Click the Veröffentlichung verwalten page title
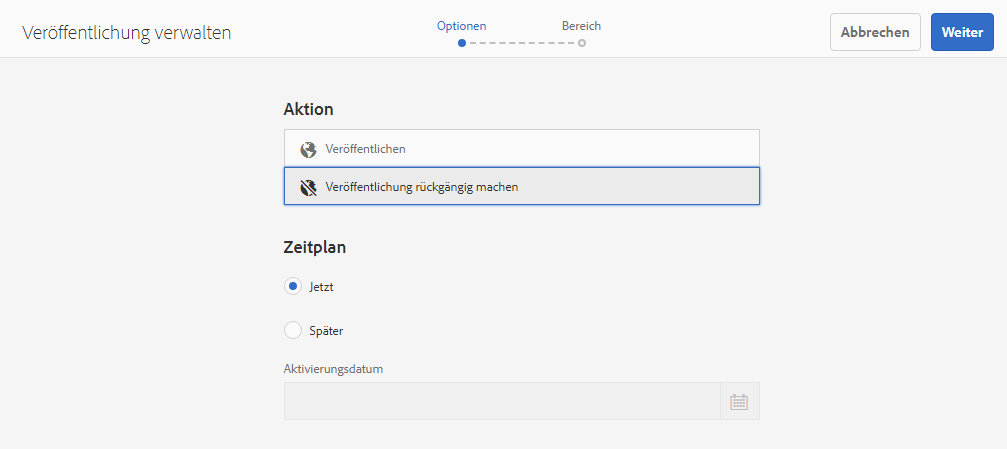The image size is (1007, 449). point(126,32)
